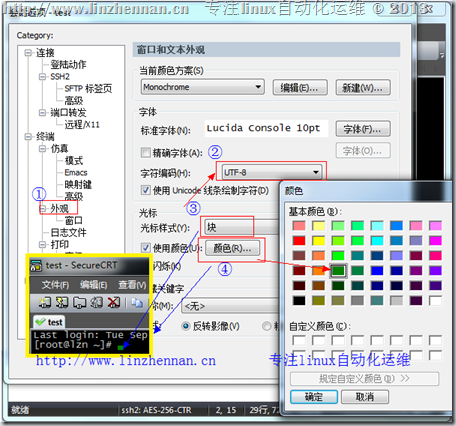Collapse the 仿真 tree node
The height and width of the screenshot is (426, 456).
42,148
